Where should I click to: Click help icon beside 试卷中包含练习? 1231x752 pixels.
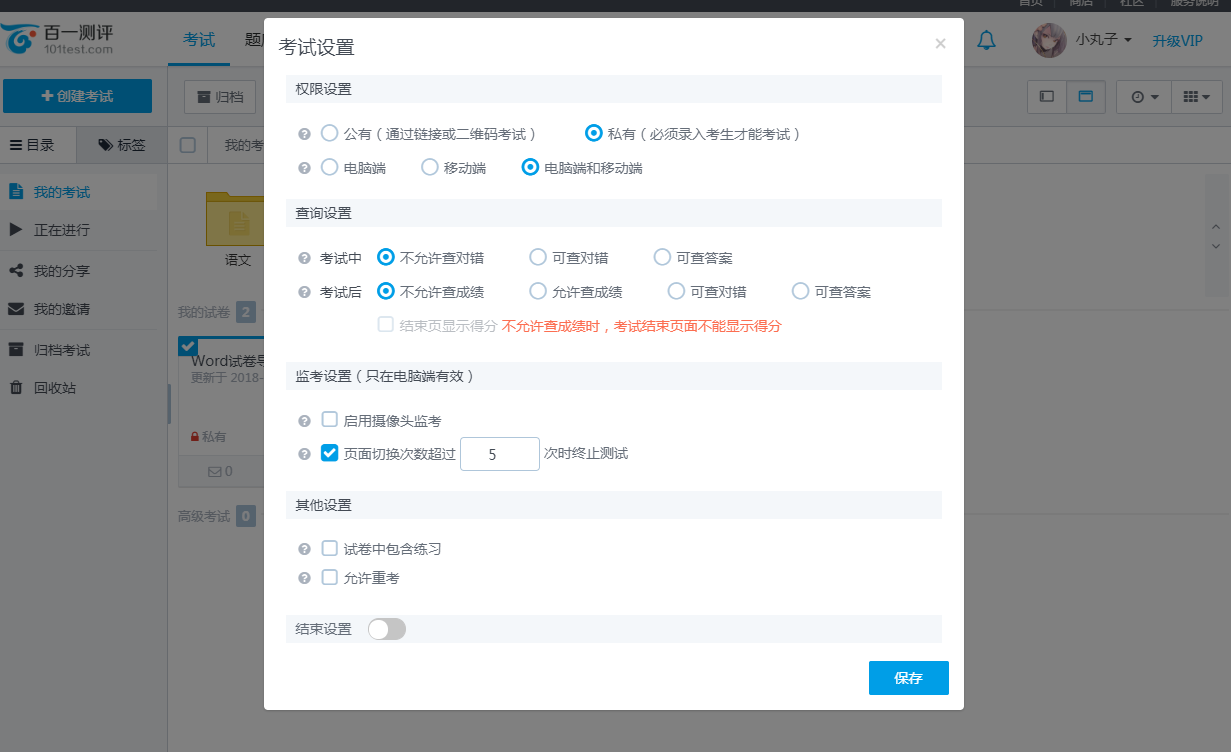pyautogui.click(x=304, y=549)
